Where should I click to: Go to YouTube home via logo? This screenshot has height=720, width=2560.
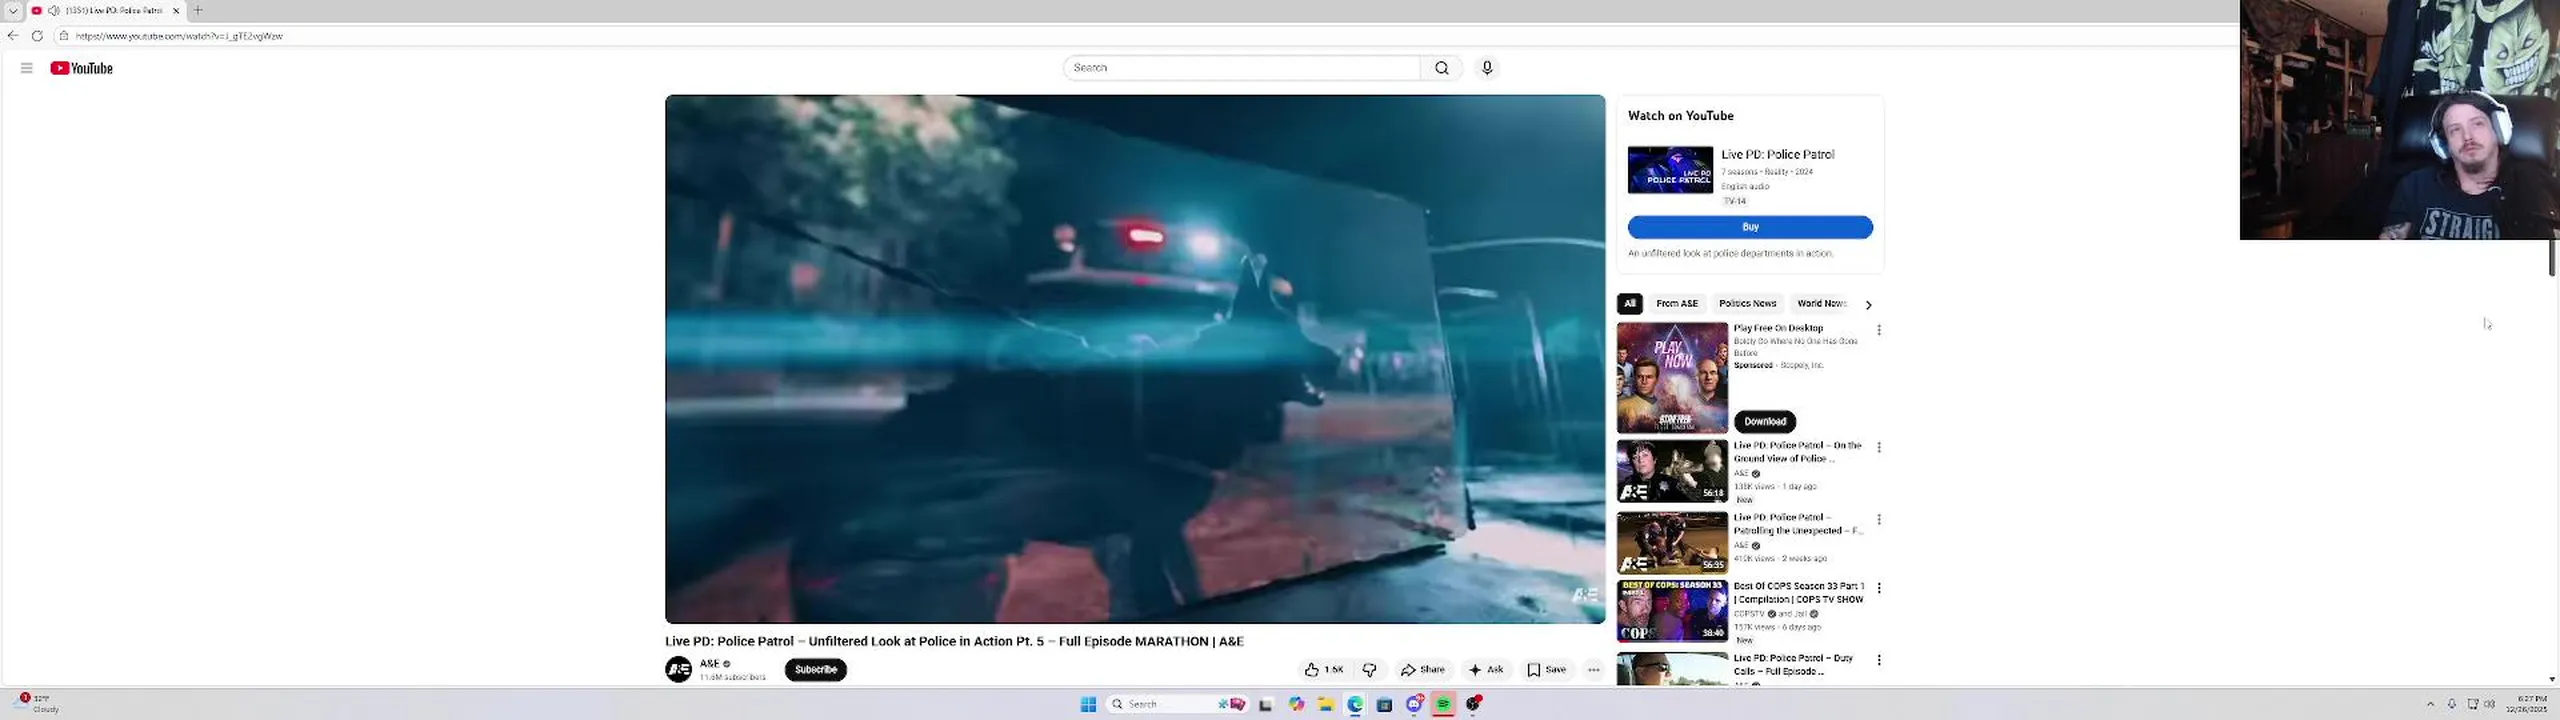[82, 68]
